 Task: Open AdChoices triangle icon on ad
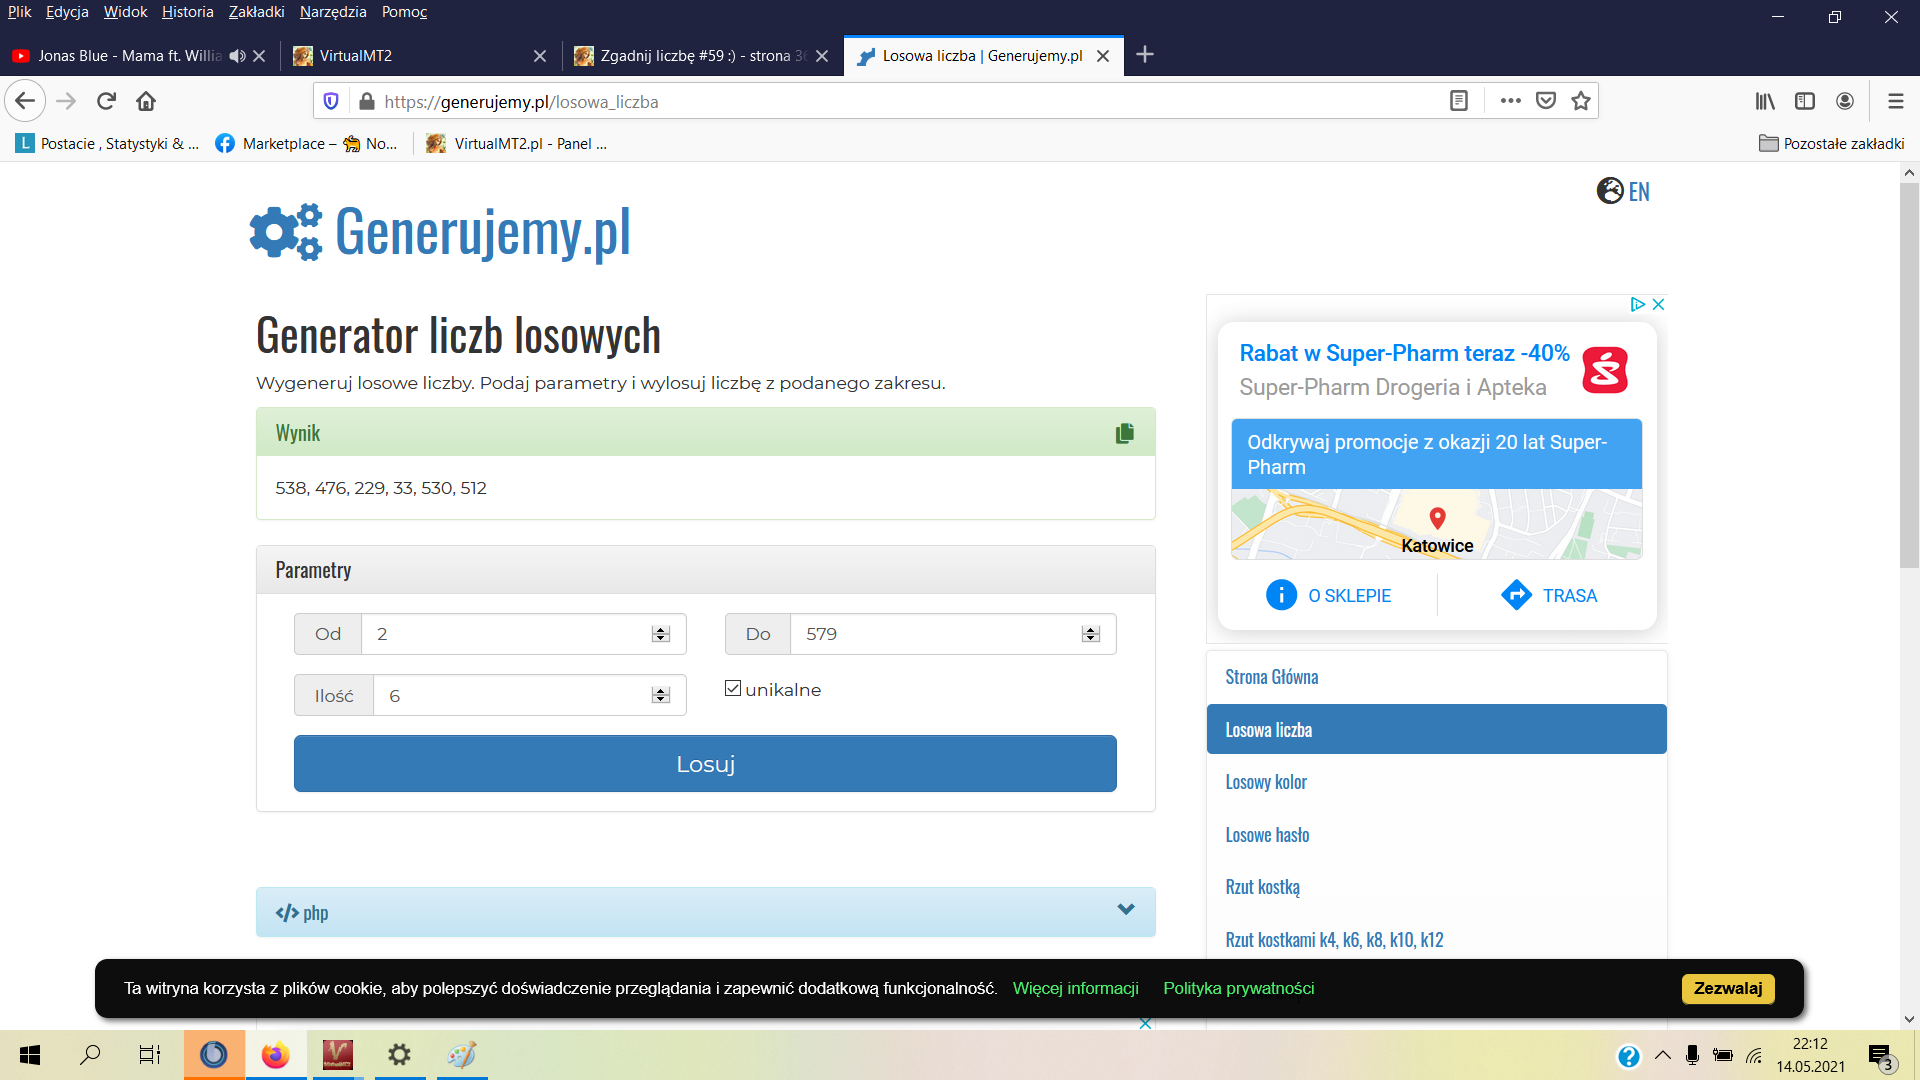[1637, 304]
